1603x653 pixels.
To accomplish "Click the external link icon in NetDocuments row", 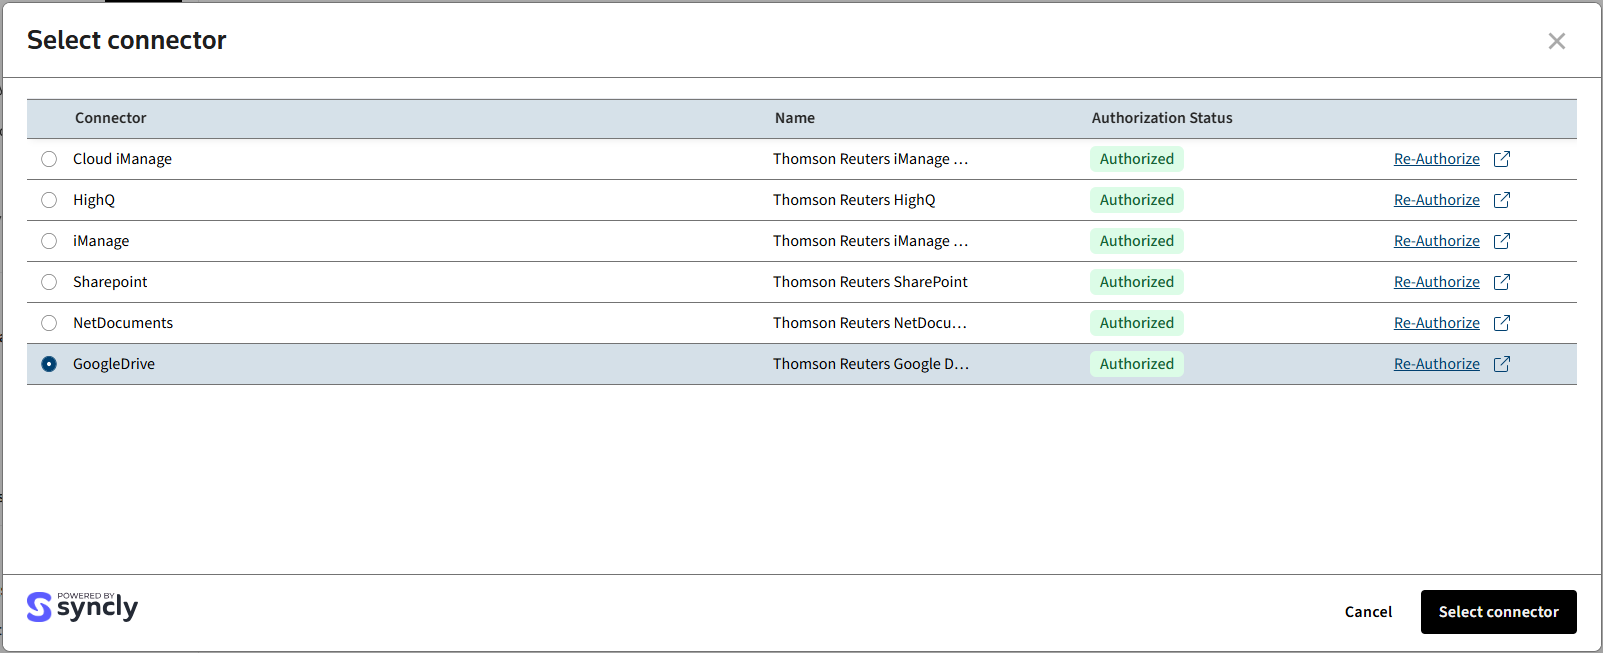I will coord(1501,323).
